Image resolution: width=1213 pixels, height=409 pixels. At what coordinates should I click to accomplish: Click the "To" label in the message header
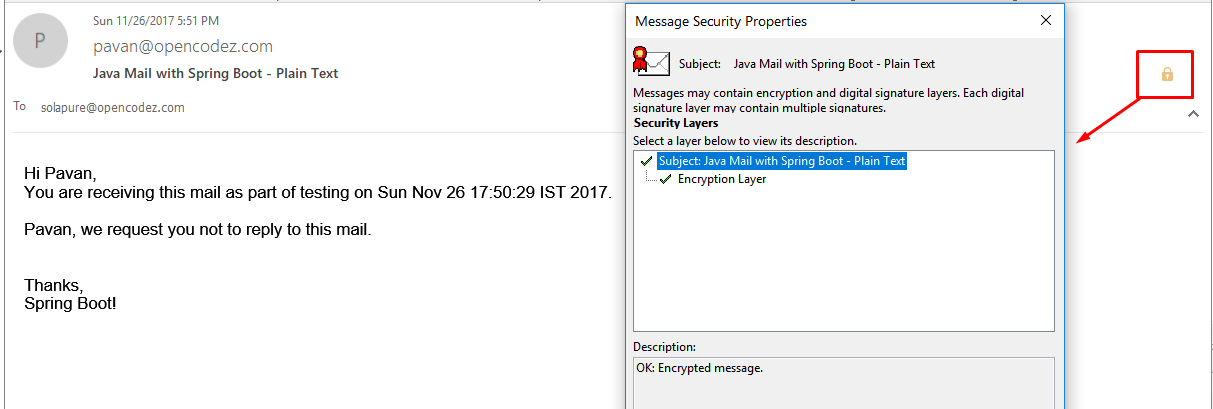[20, 106]
